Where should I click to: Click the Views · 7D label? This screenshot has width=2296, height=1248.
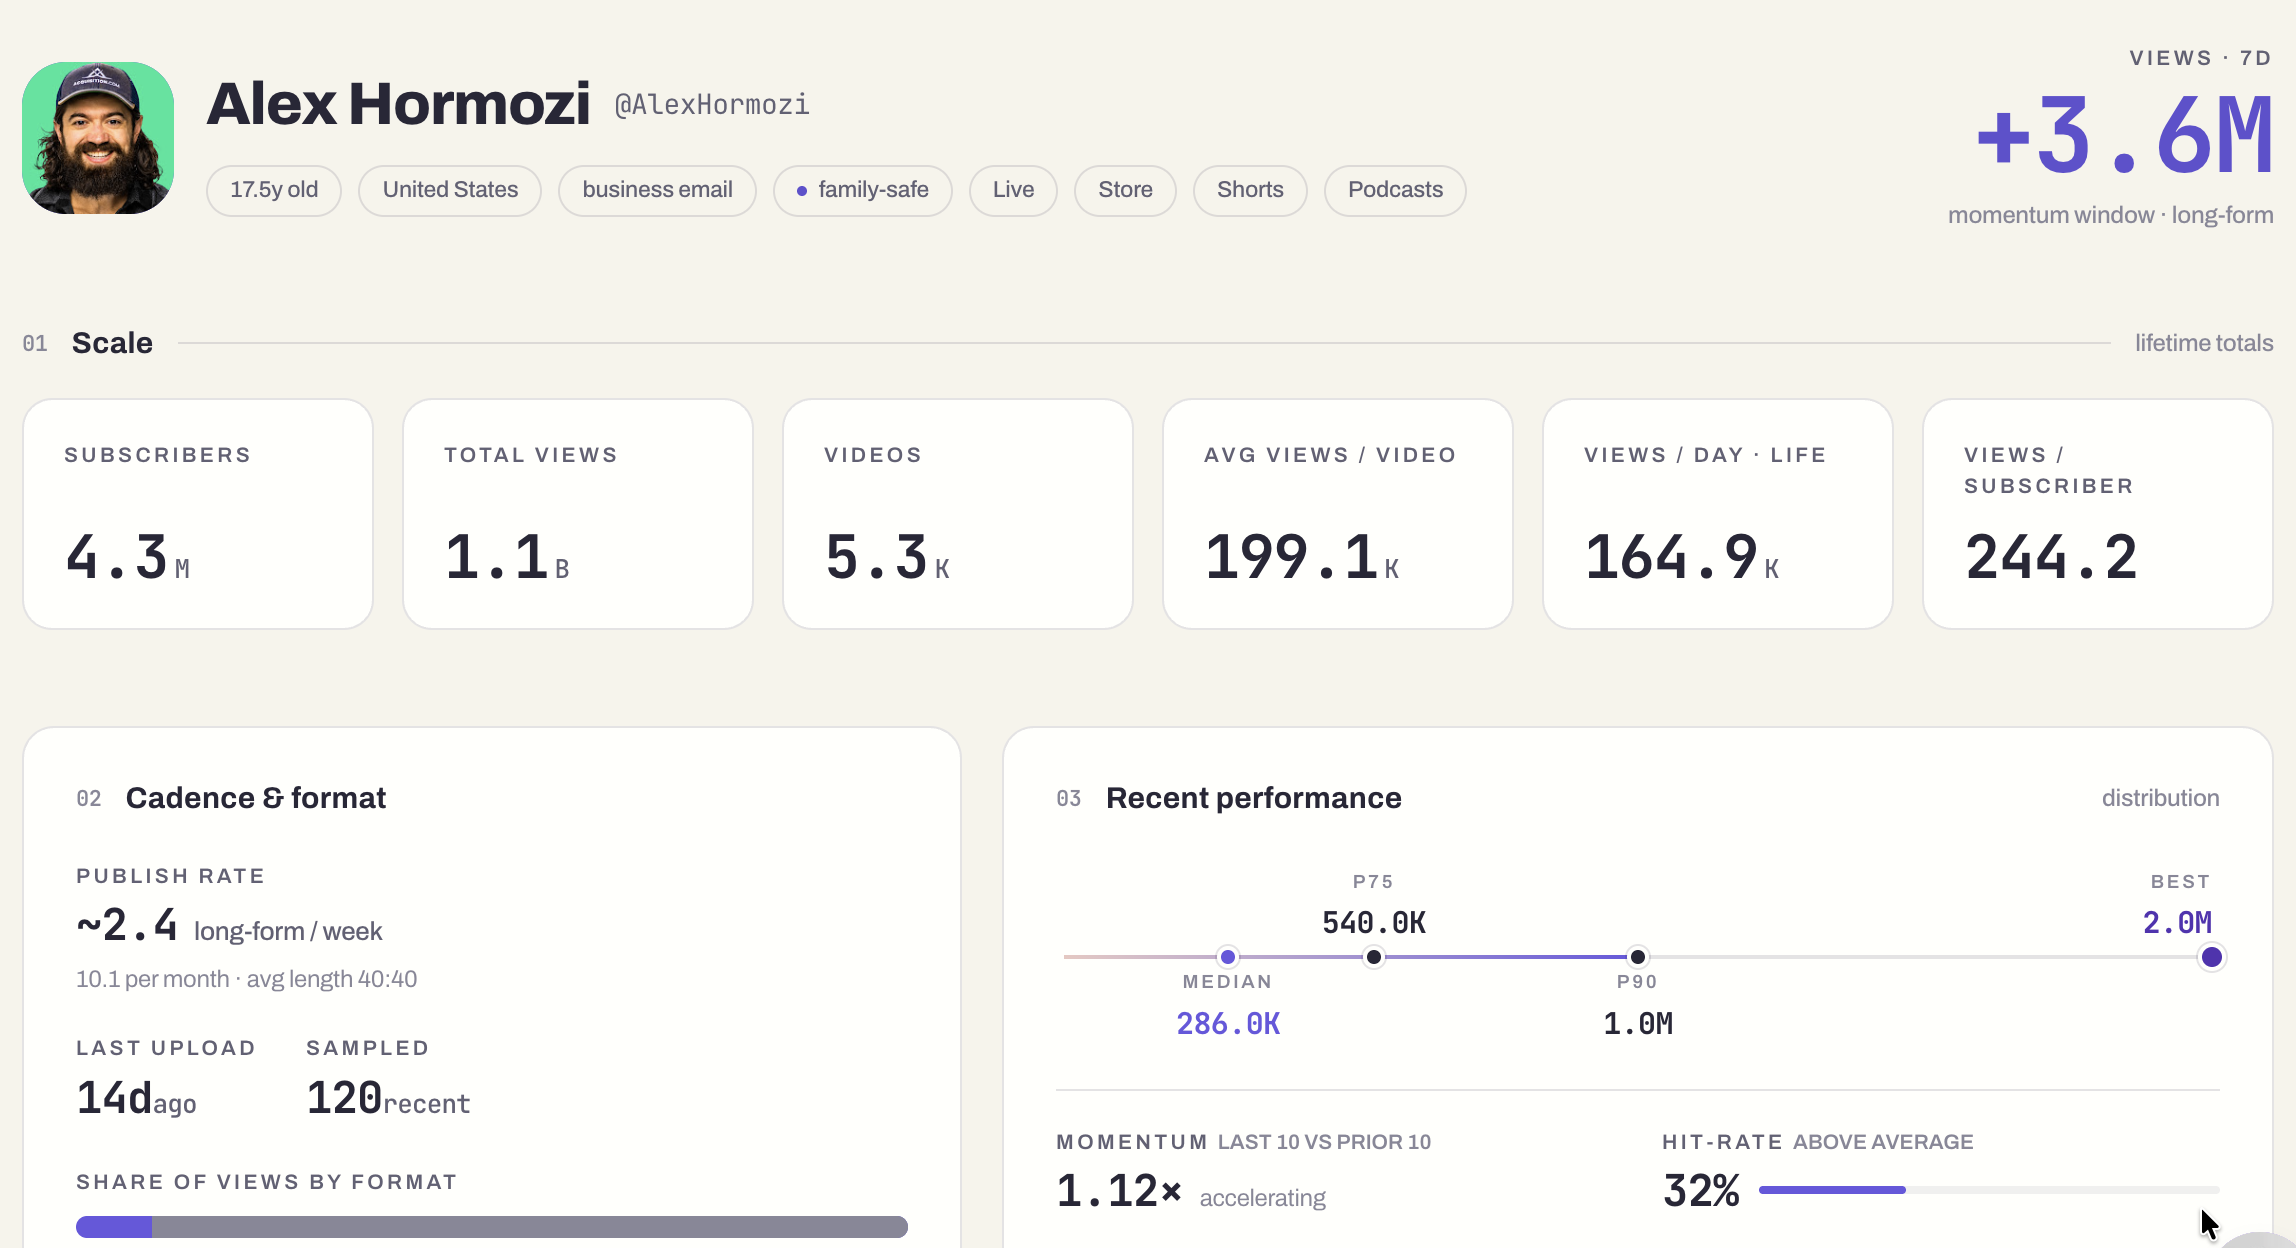coord(2201,58)
